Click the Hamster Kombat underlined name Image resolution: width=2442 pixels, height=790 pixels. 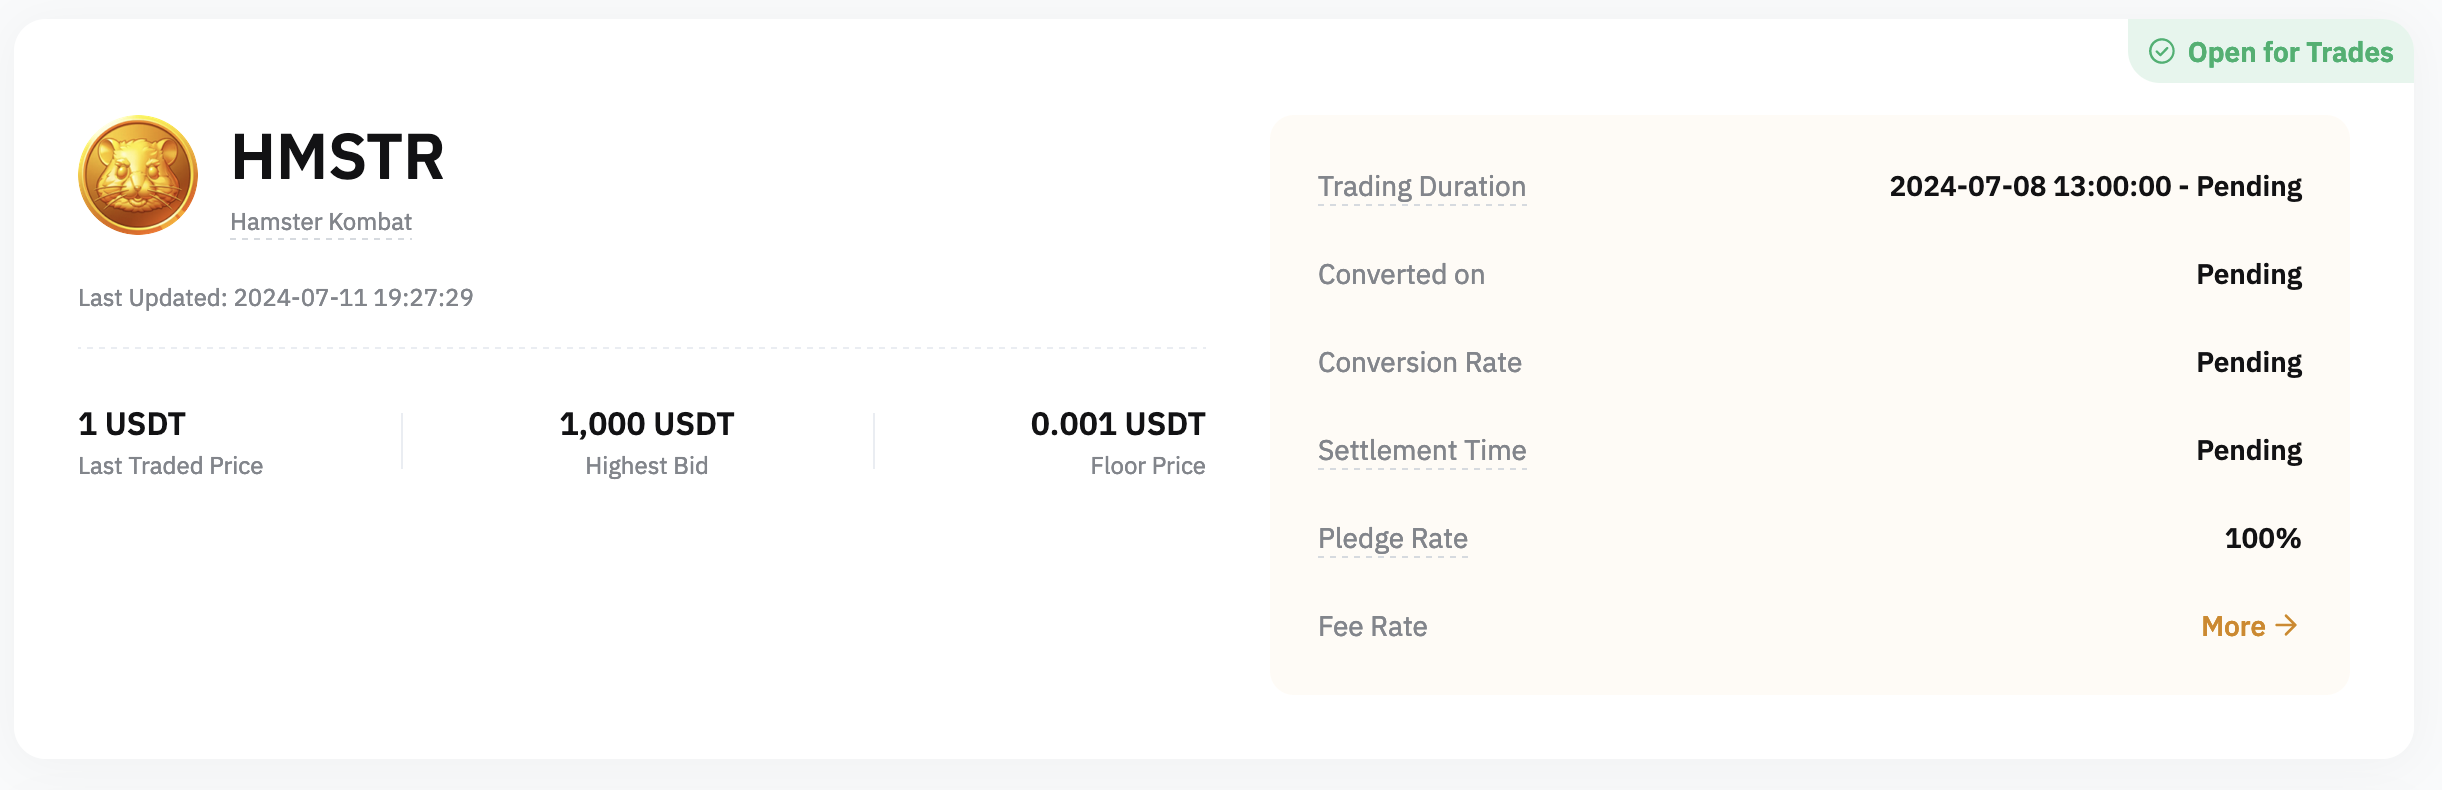click(321, 222)
